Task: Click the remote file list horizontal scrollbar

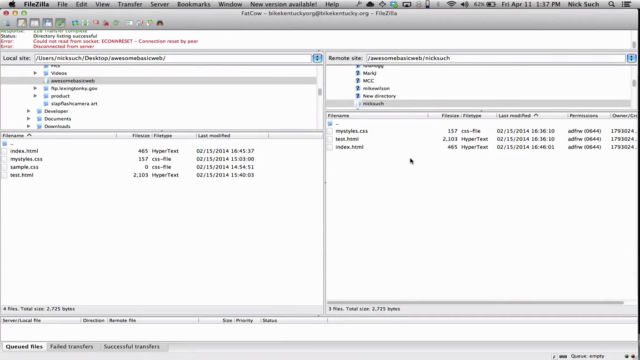Action: coord(476,302)
